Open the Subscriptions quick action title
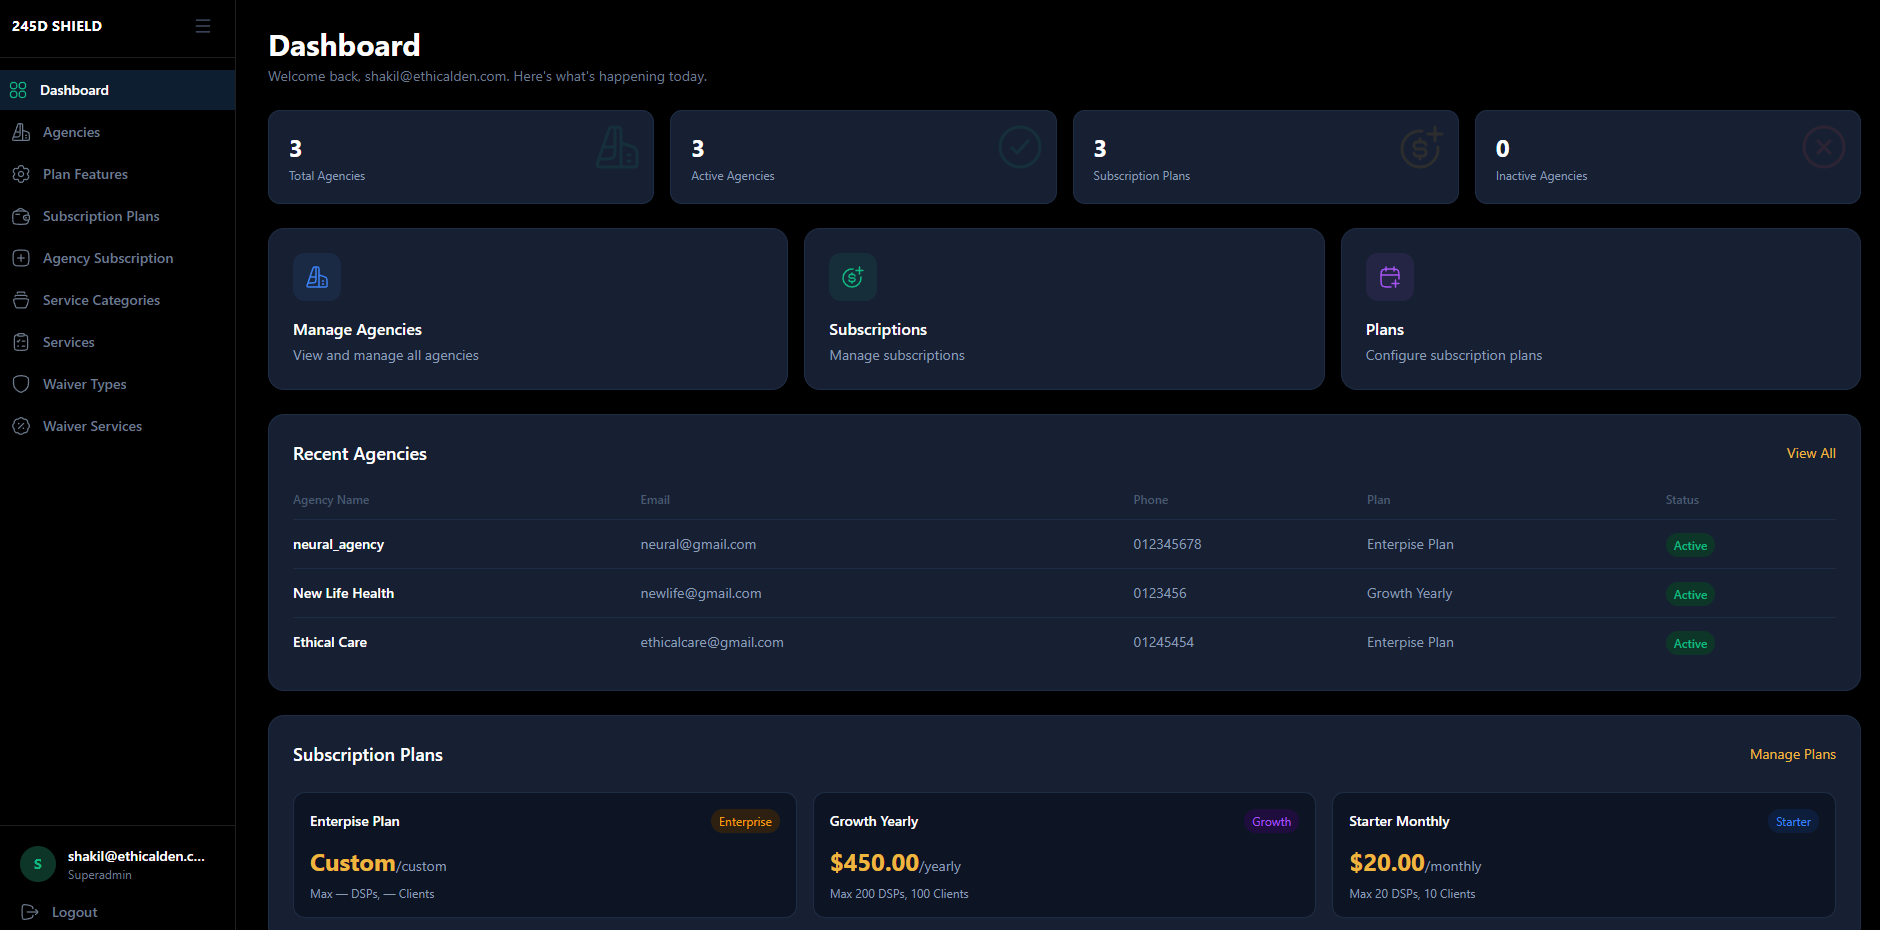This screenshot has height=930, width=1880. [x=878, y=329]
